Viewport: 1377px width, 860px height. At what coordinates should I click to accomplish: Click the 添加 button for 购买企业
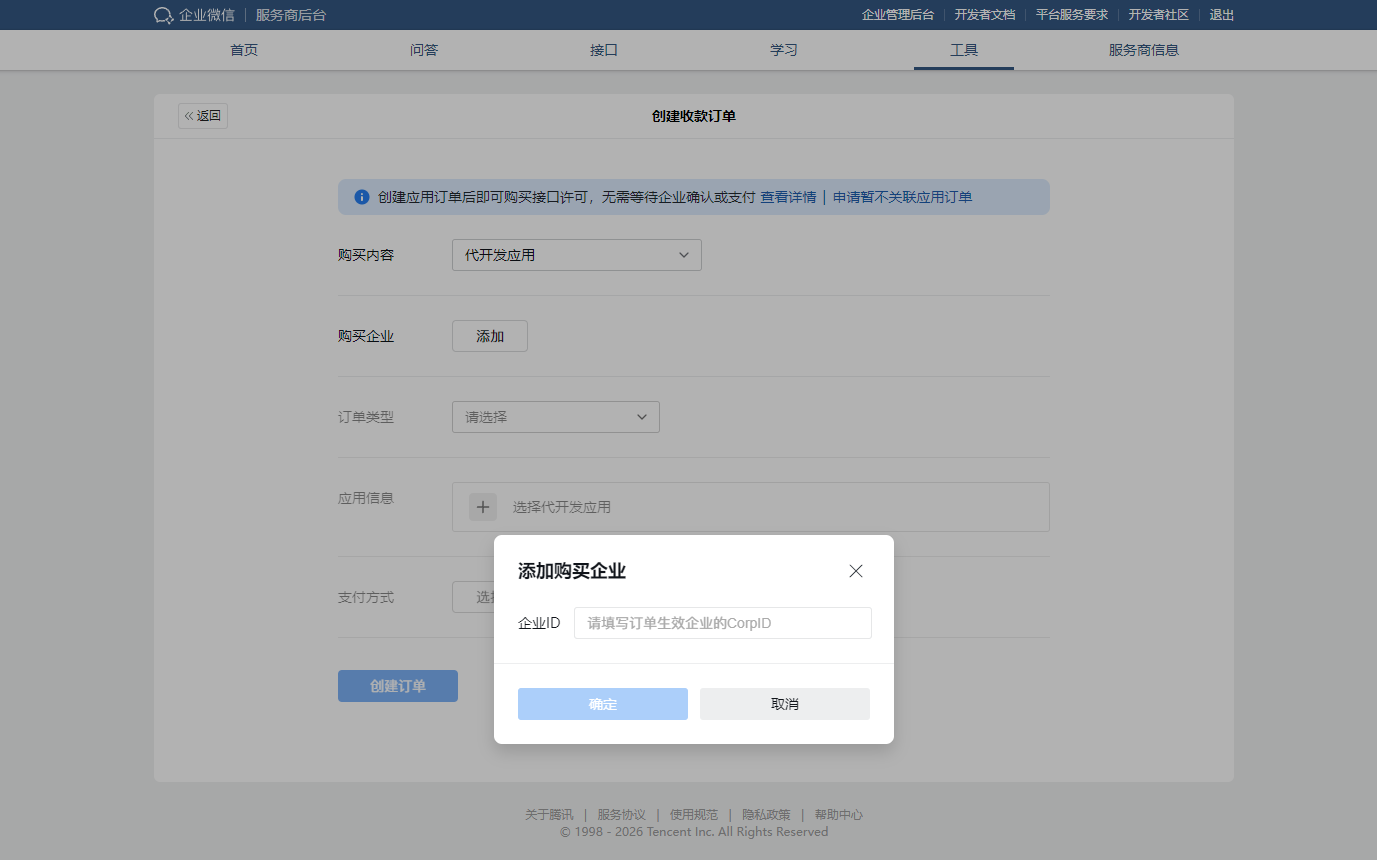(489, 336)
